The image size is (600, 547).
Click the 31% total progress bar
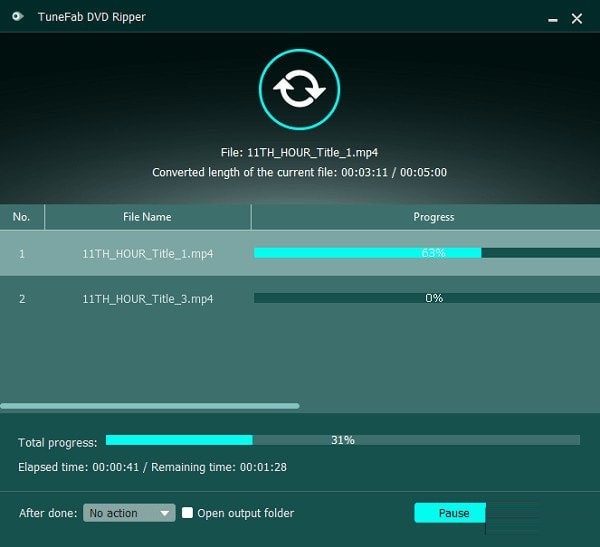[343, 440]
